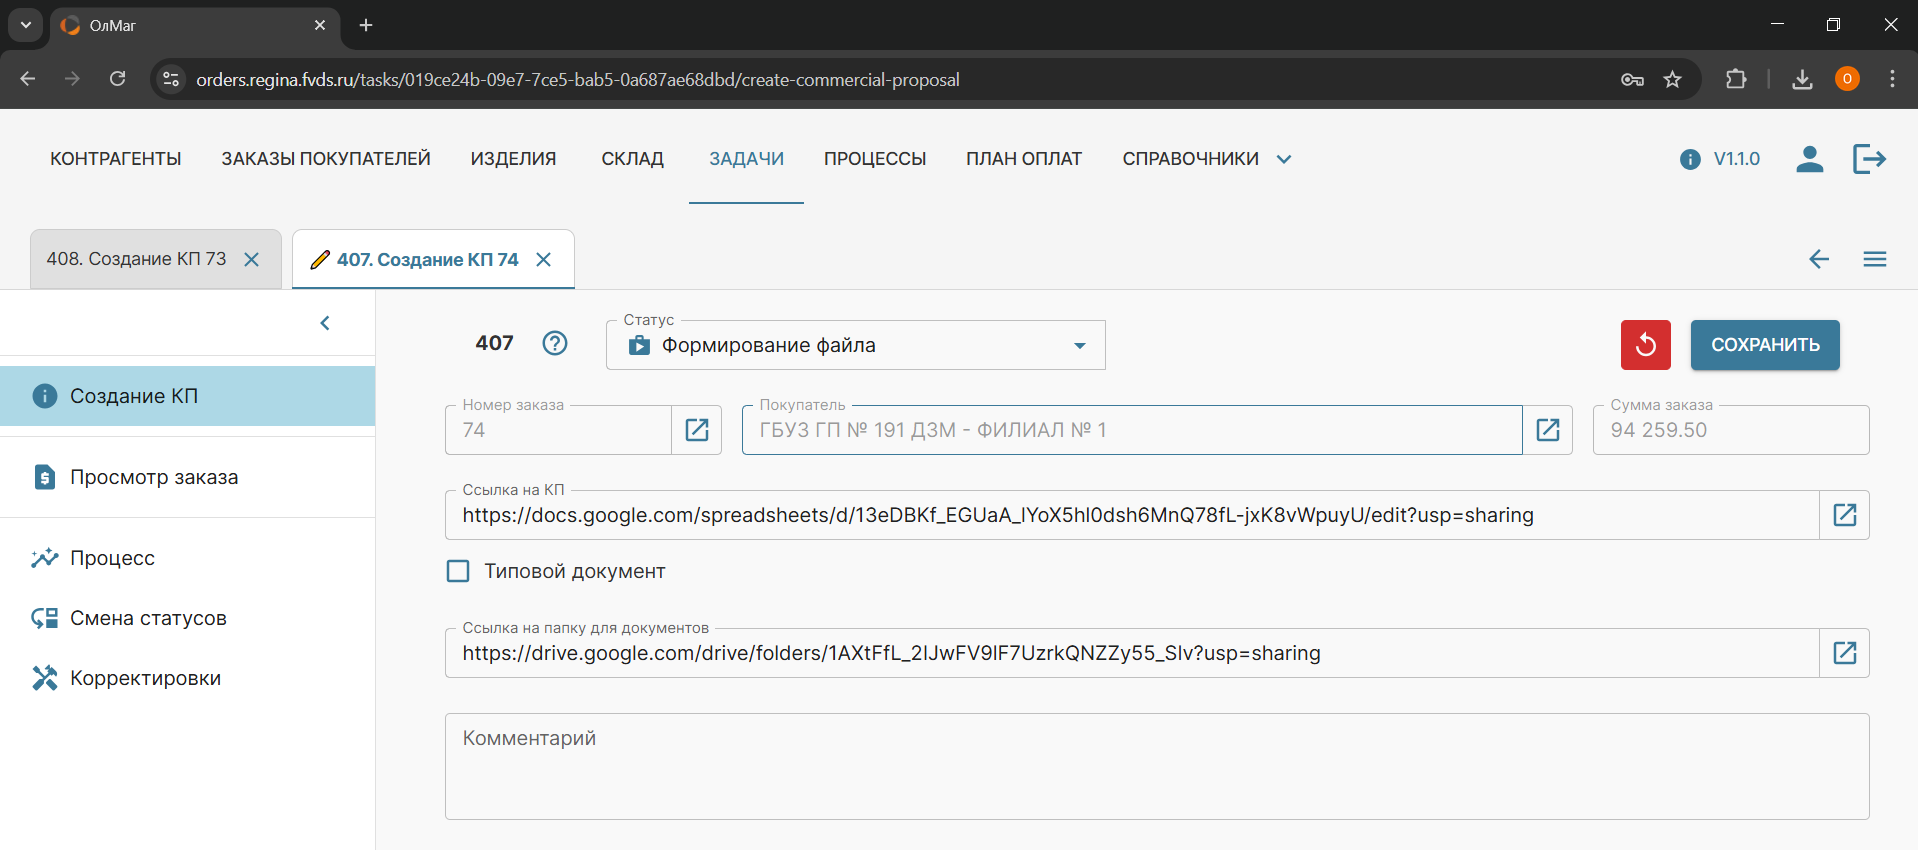Screen dimensions: 1918x850
Task: Click the user profile icon
Action: (x=1809, y=159)
